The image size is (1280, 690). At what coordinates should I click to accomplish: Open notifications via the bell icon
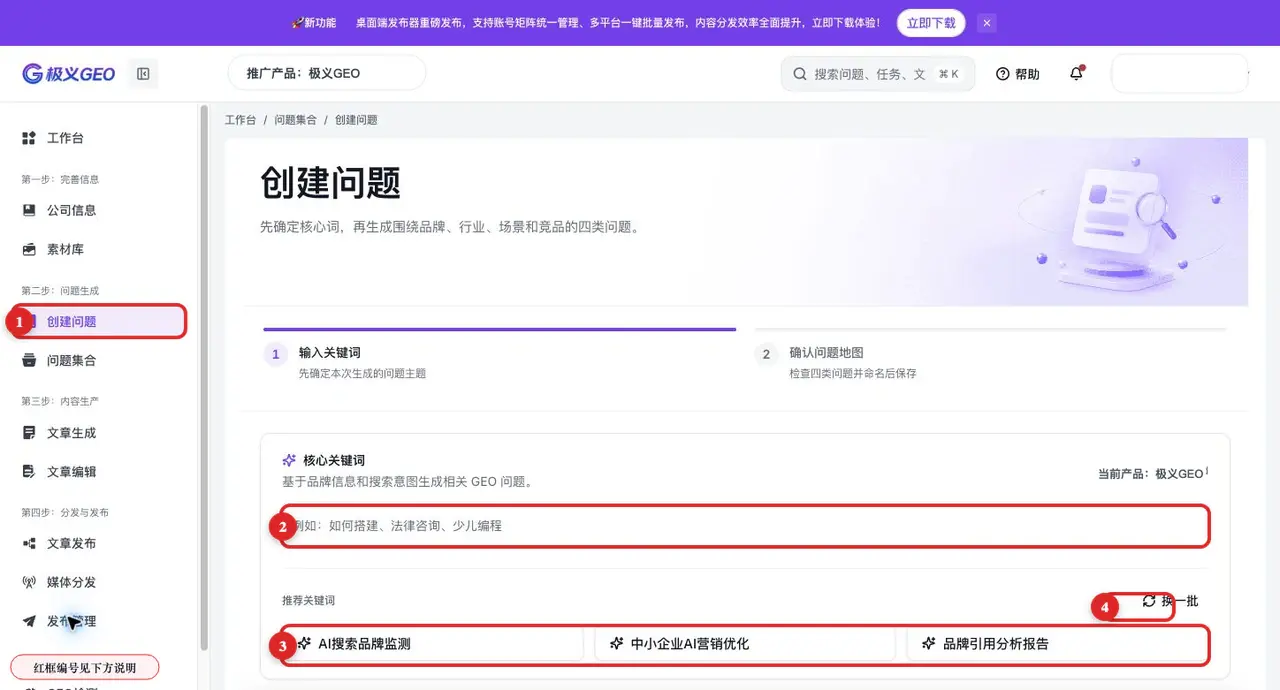tap(1076, 74)
